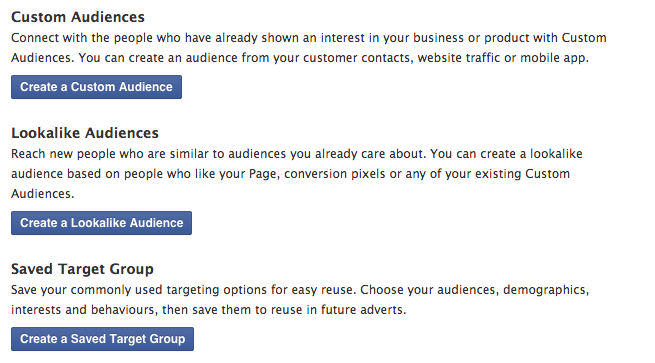Select the Saved Target Group heading
The height and width of the screenshot is (363, 655).
point(82,269)
